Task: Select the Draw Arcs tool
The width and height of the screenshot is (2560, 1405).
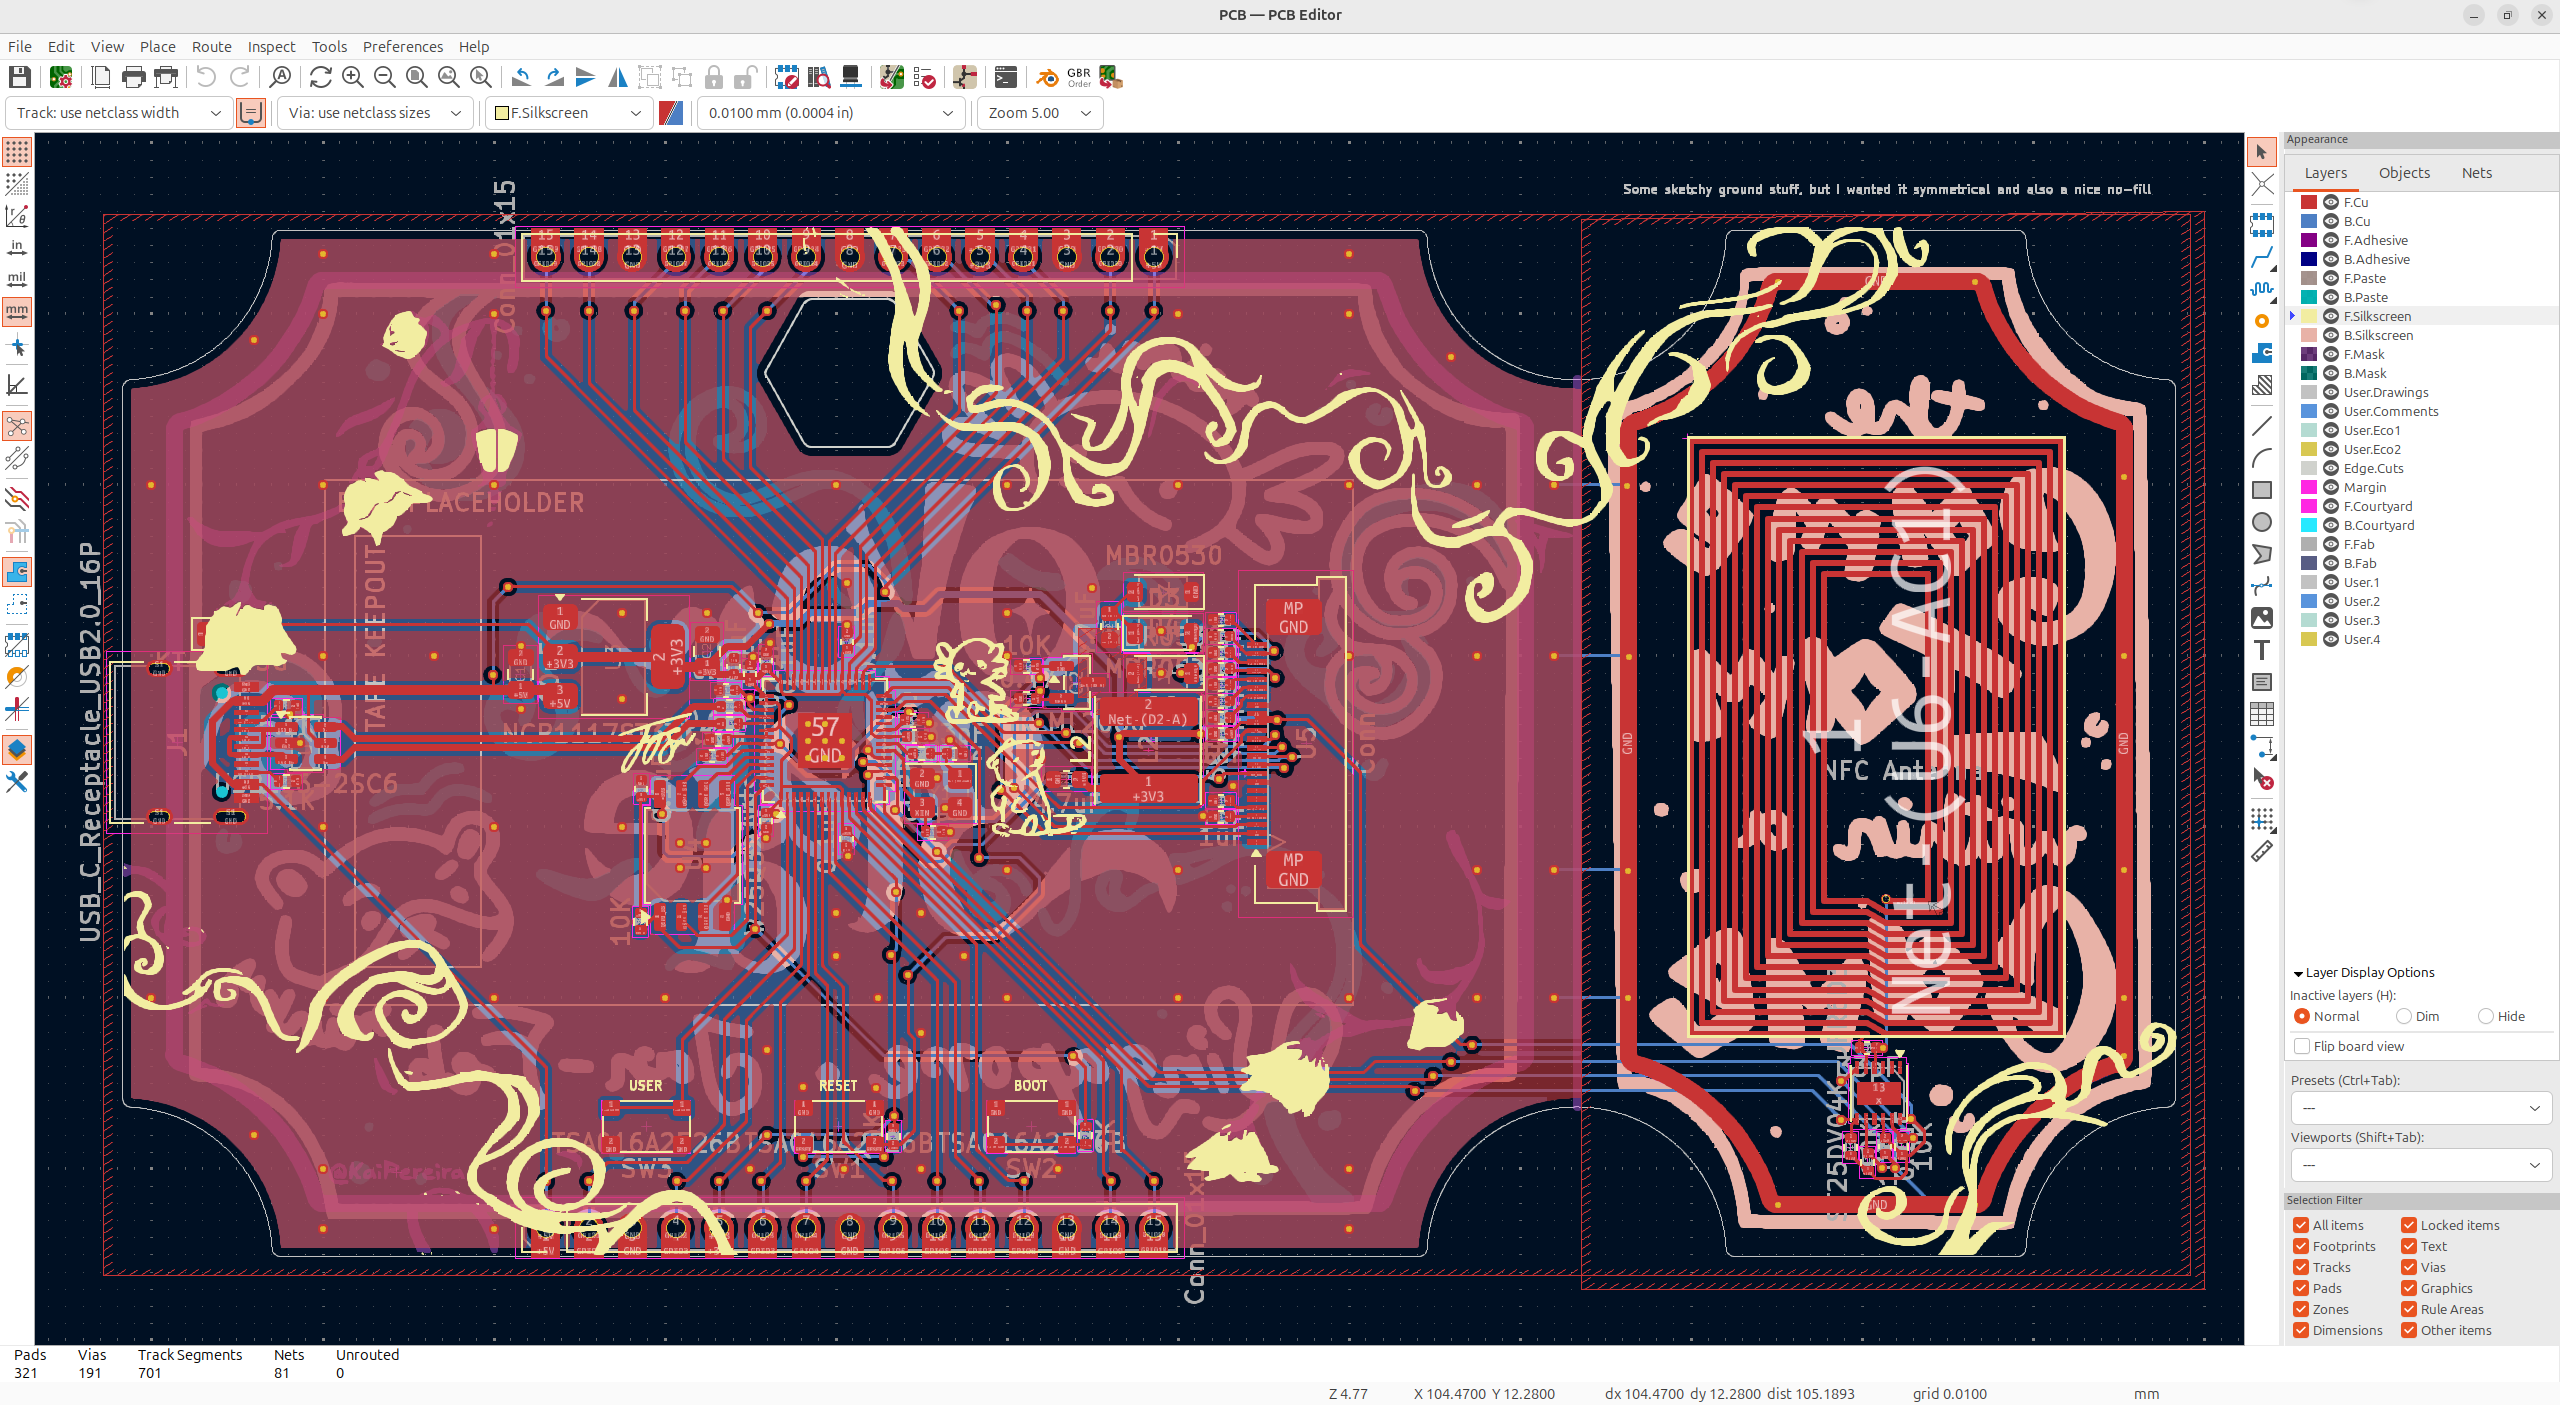Action: pos(2262,458)
